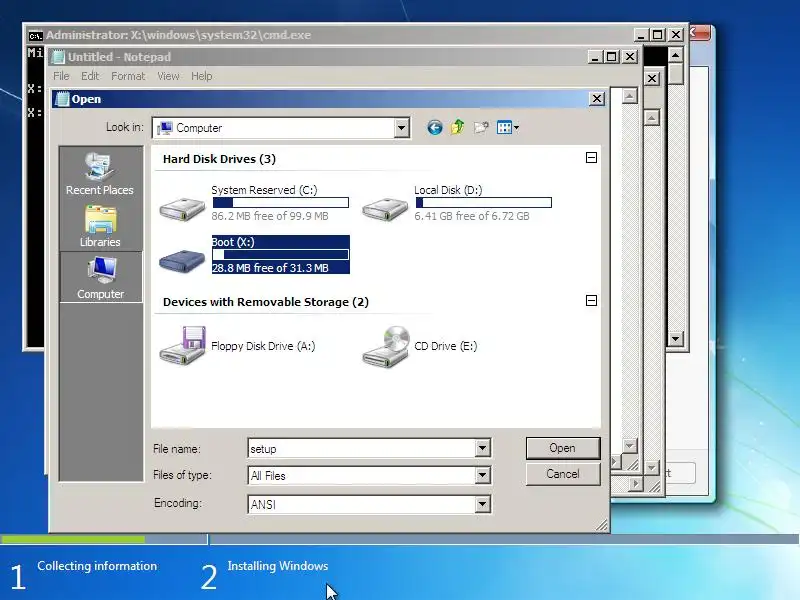The height and width of the screenshot is (600, 800).
Task: Open the Notepad Help menu
Action: (x=202, y=76)
